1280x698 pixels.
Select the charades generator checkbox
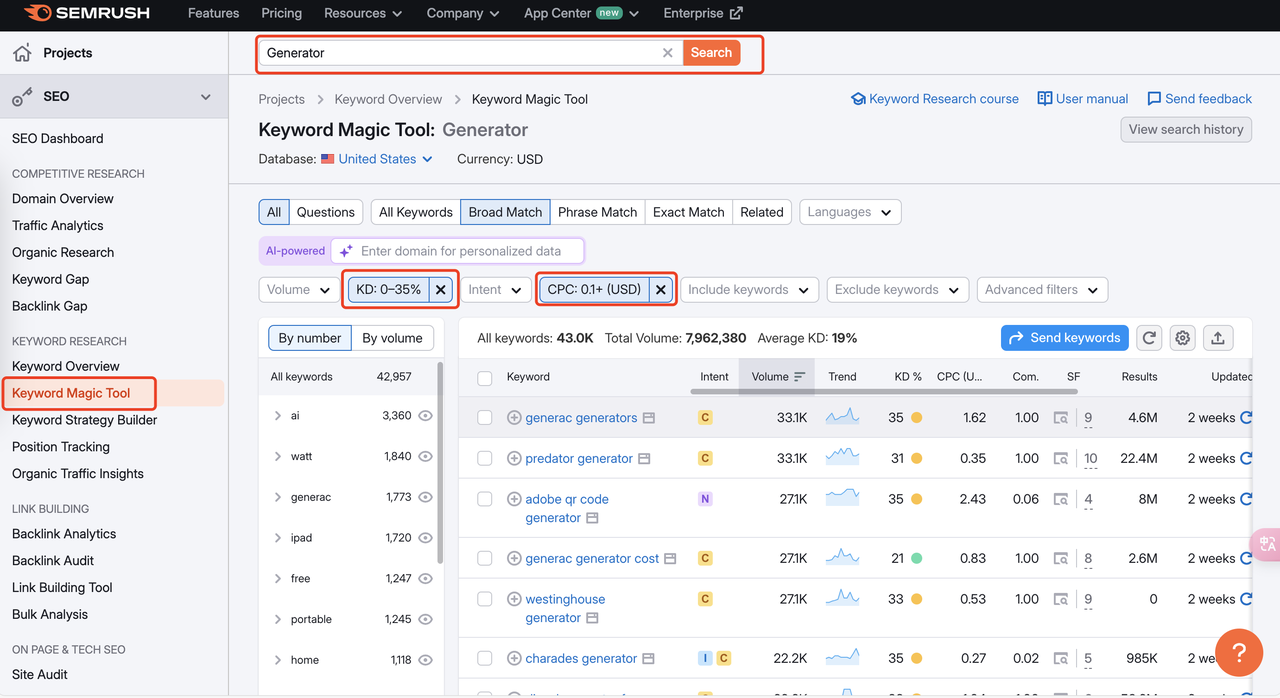point(485,659)
